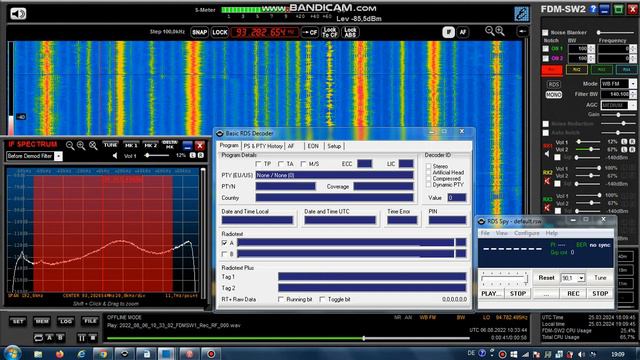
Task: Check the Stereo option under Decoder ID
Action: (428, 166)
